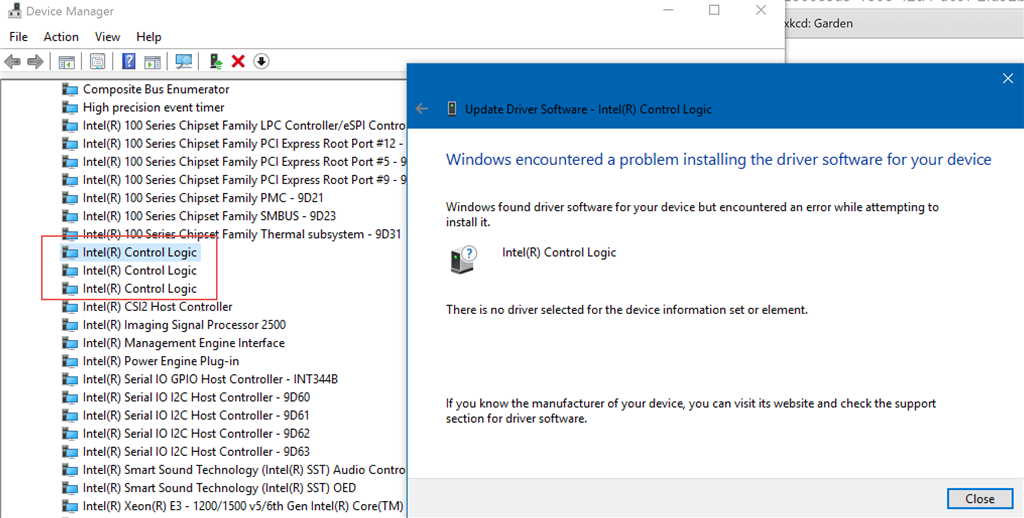Open the Action menu
Viewport: 1024px width, 518px height.
tap(61, 37)
